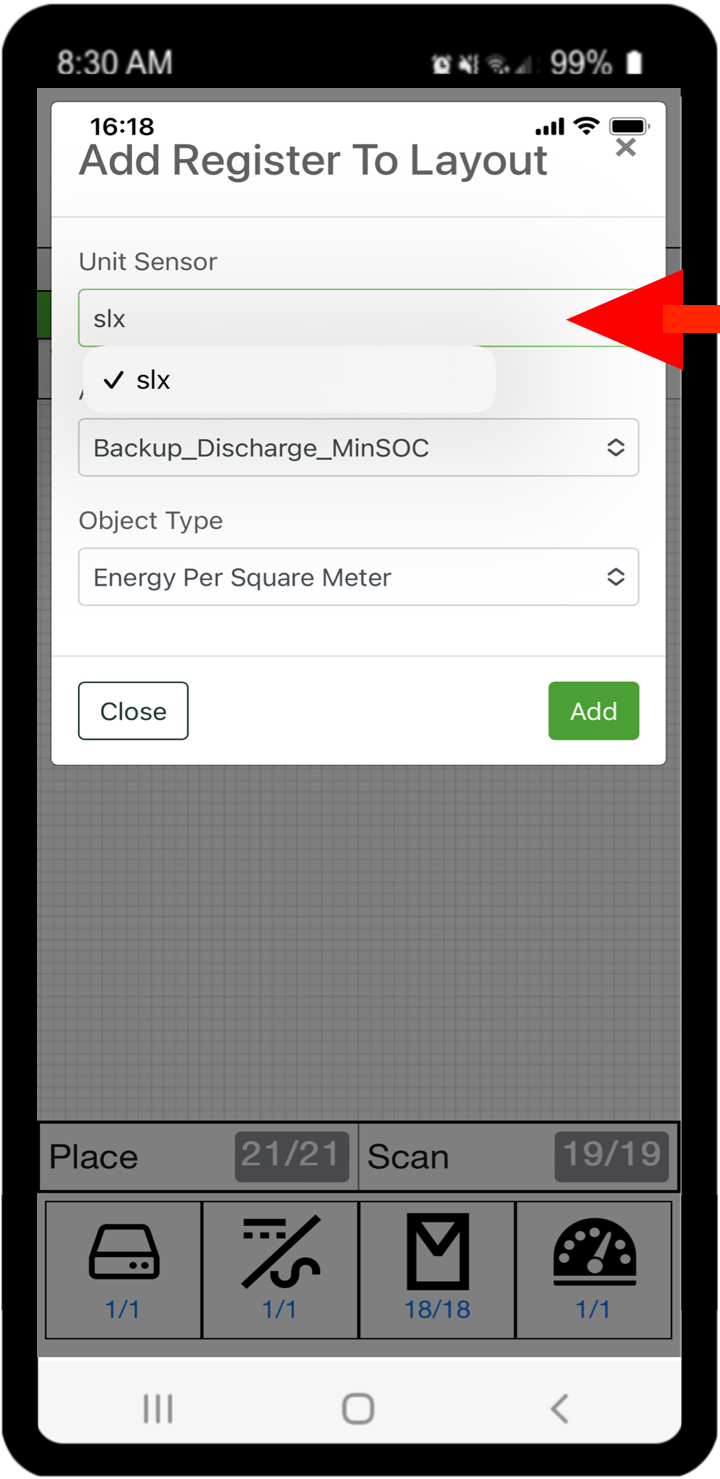
Task: Tap the storage drive icon labeled 1/1
Action: pyautogui.click(x=123, y=1252)
